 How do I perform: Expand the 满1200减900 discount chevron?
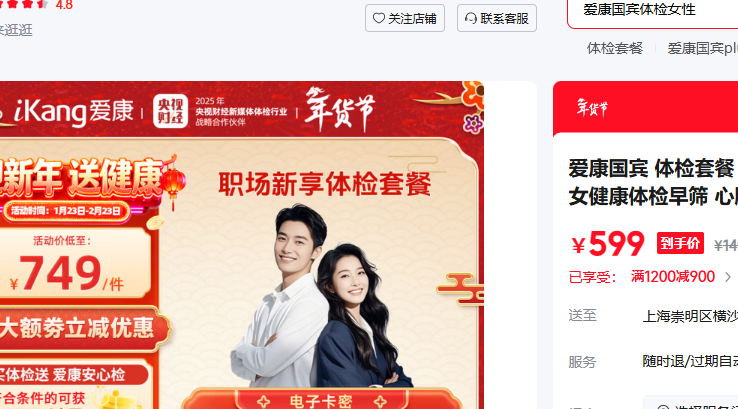point(728,277)
